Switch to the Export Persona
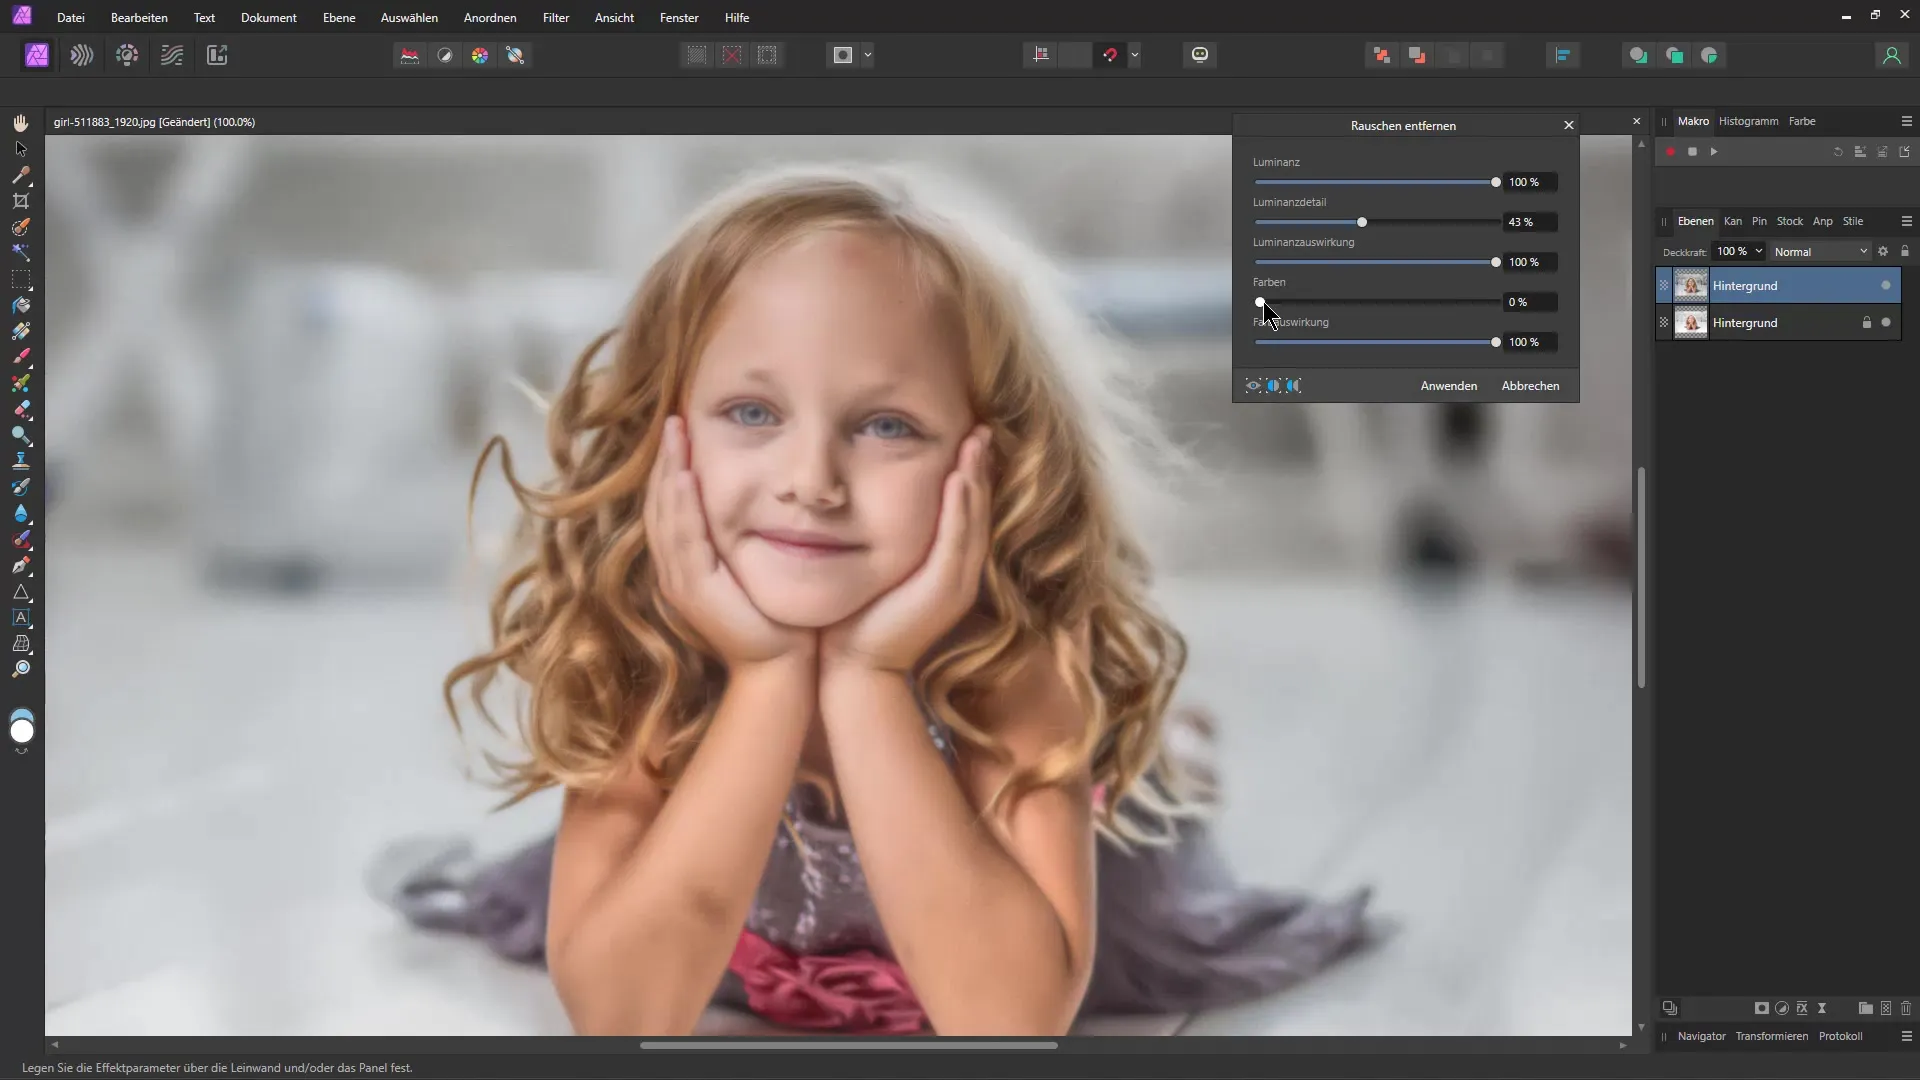1920x1080 pixels. [x=217, y=56]
